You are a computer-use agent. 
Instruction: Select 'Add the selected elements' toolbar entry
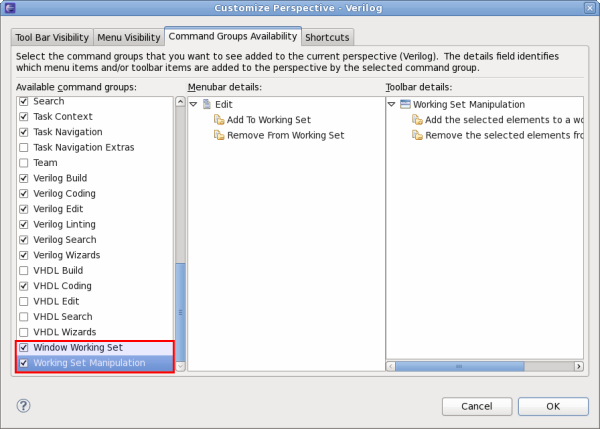click(504, 120)
